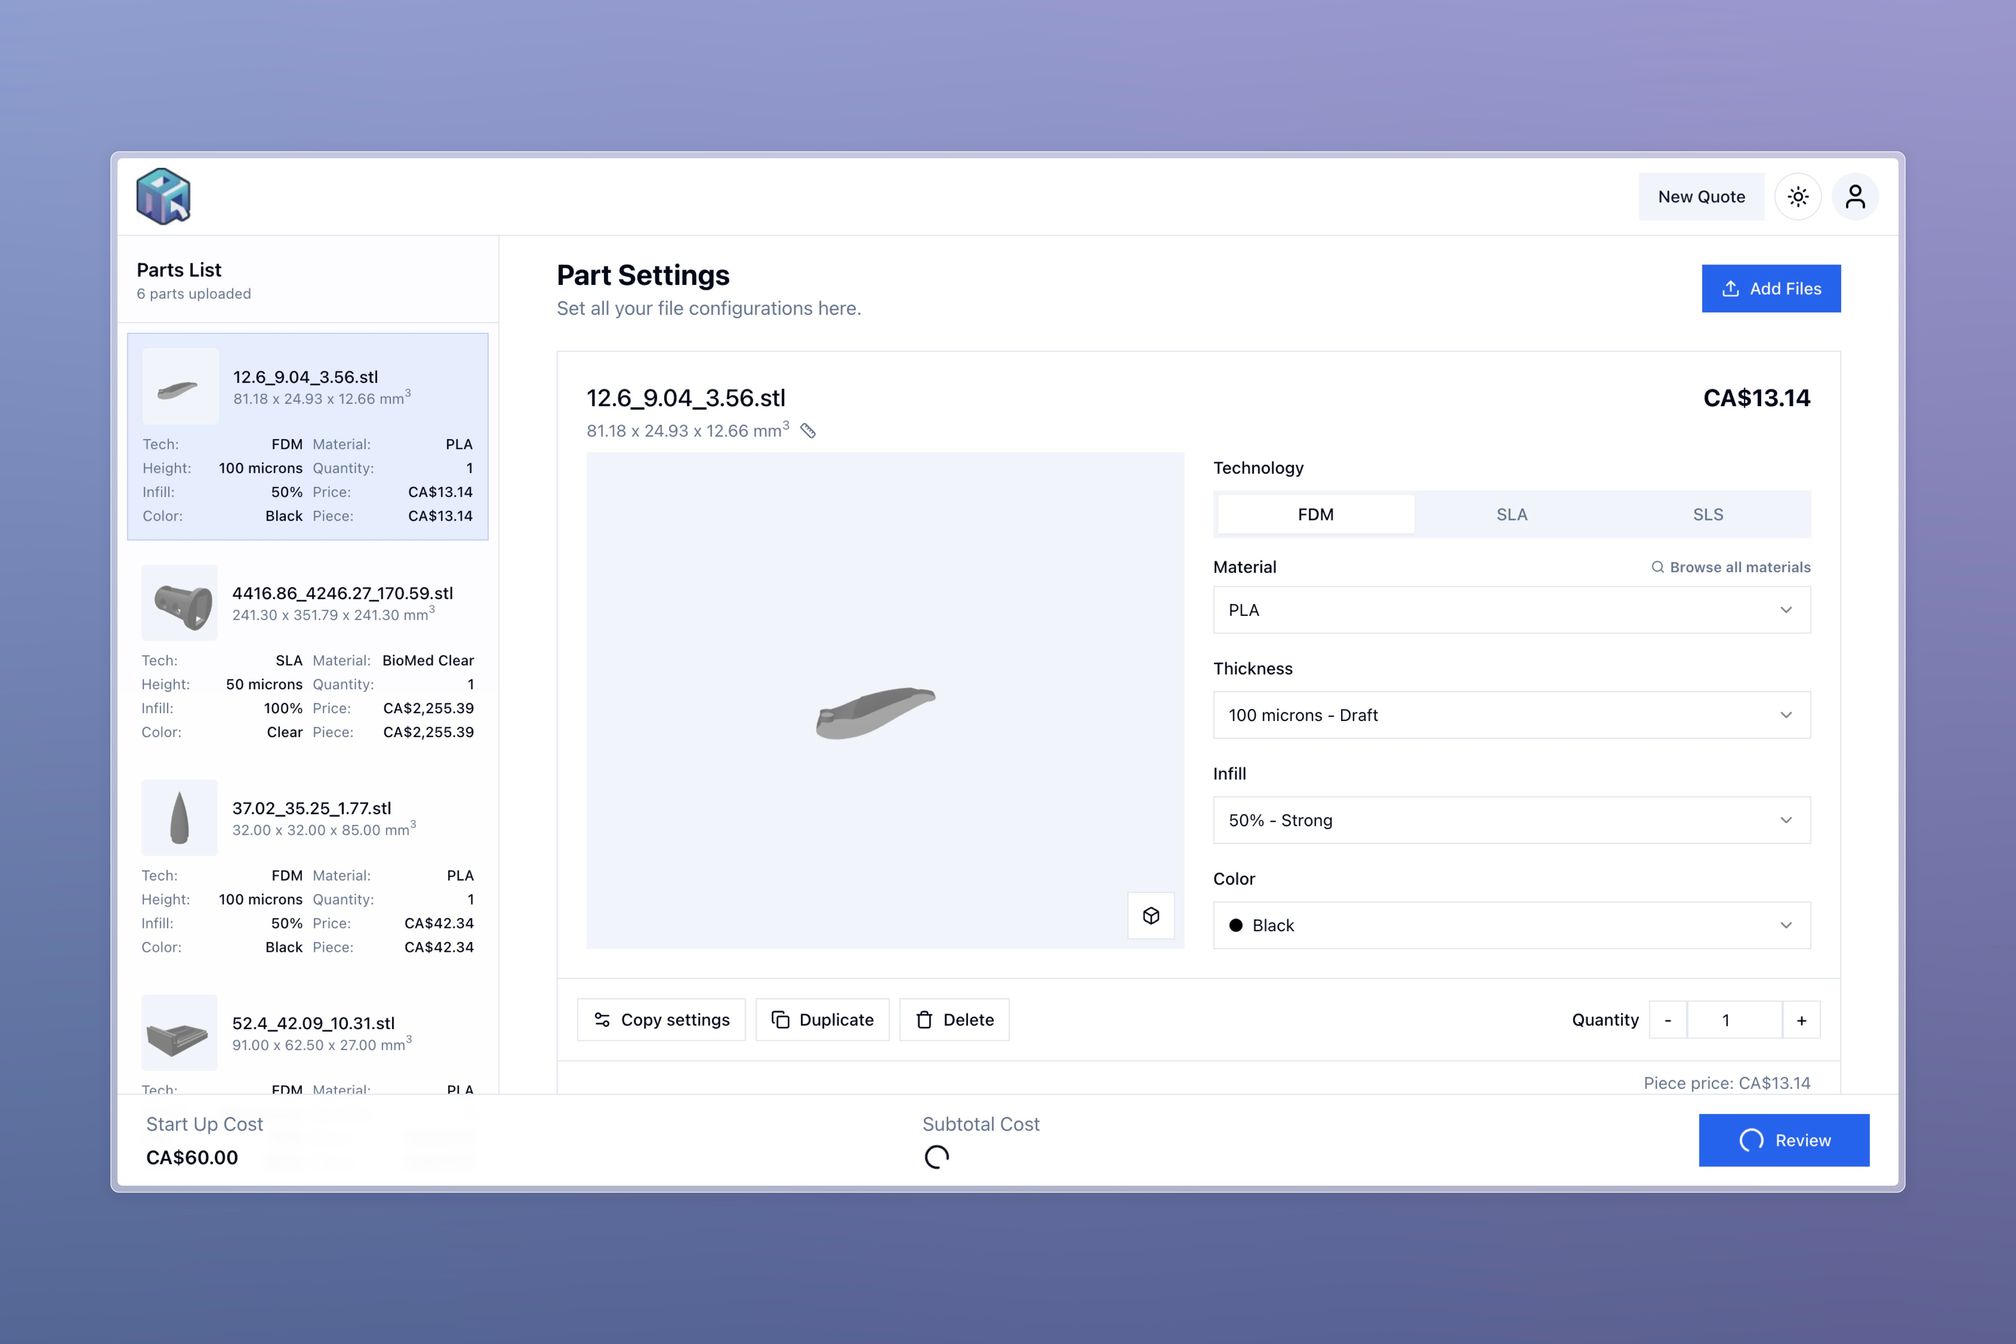Open the Material PLA dropdown
Viewport: 2016px width, 1344px height.
point(1510,610)
